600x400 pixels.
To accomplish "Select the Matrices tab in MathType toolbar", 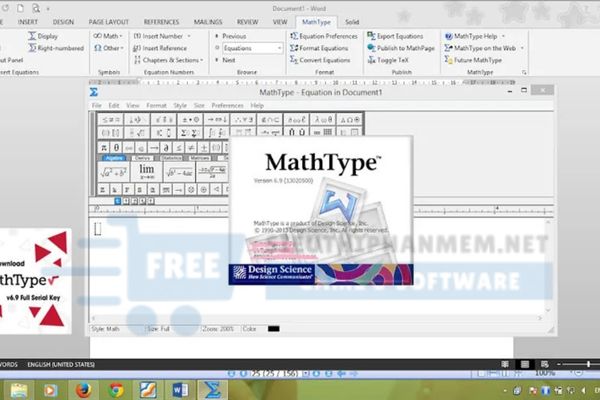I will pyautogui.click(x=199, y=158).
